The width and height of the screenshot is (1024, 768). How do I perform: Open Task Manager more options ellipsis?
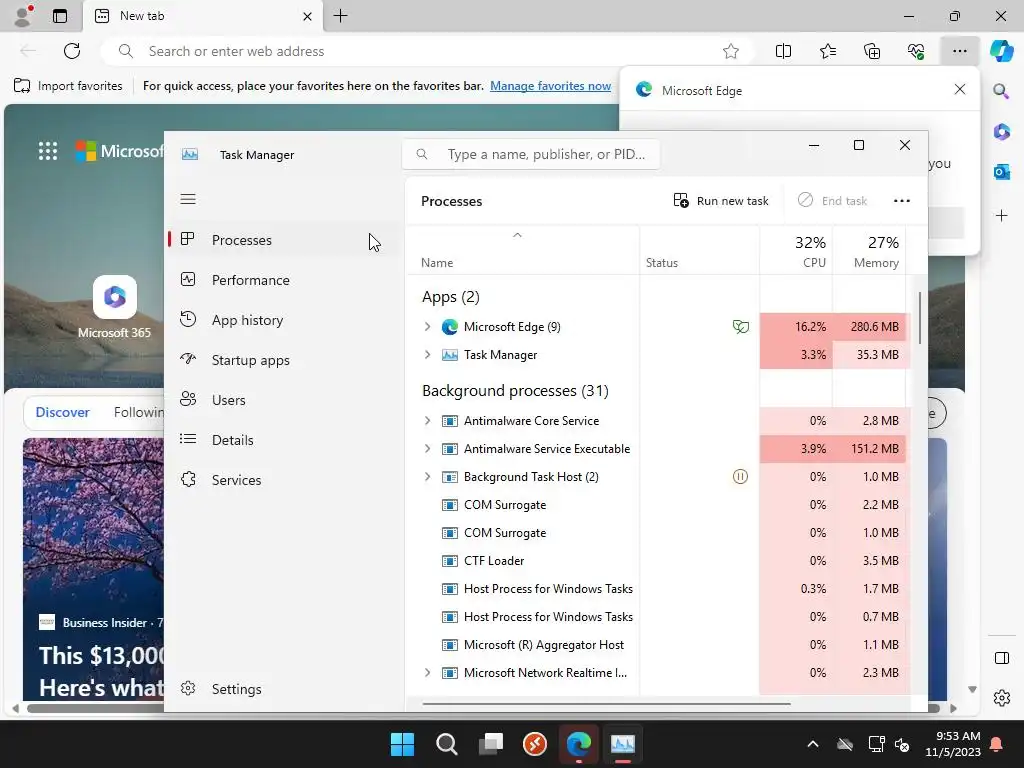pyautogui.click(x=902, y=200)
